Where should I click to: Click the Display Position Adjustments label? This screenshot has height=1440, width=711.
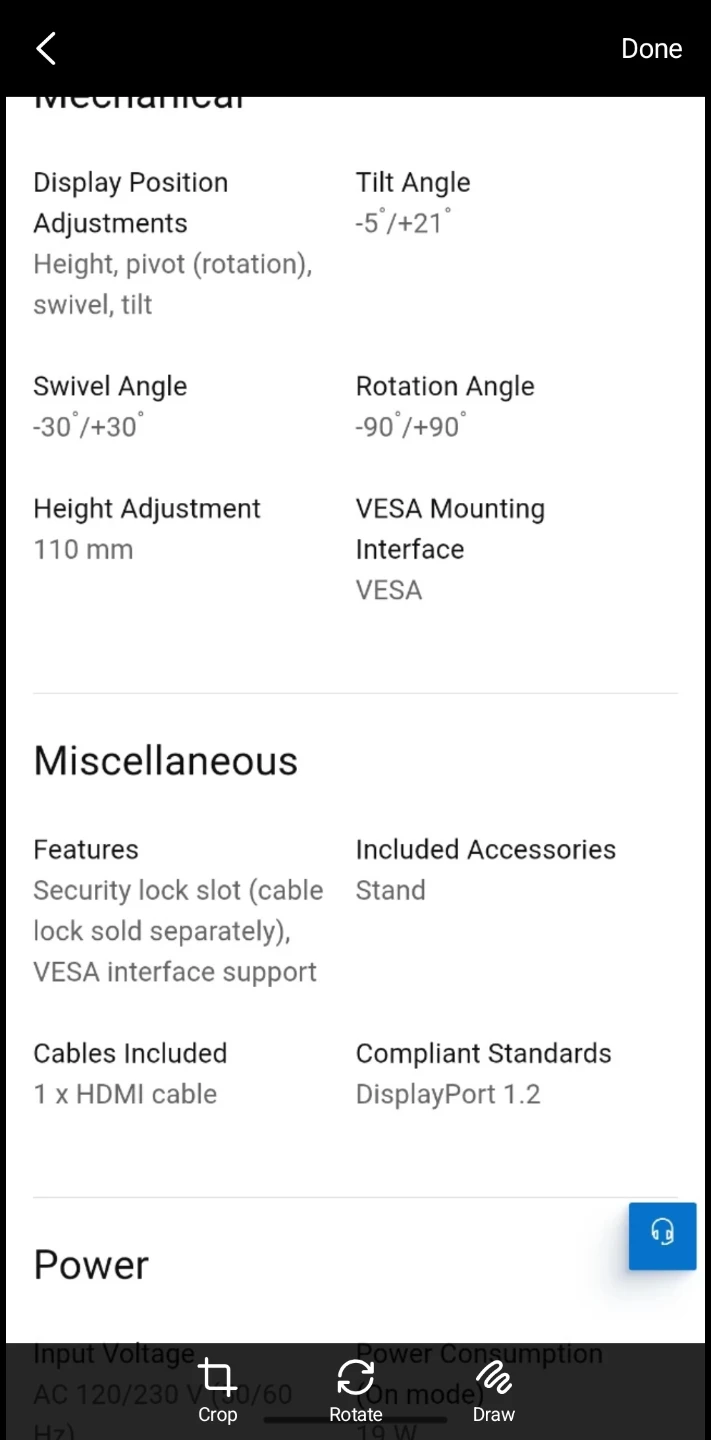click(130, 203)
